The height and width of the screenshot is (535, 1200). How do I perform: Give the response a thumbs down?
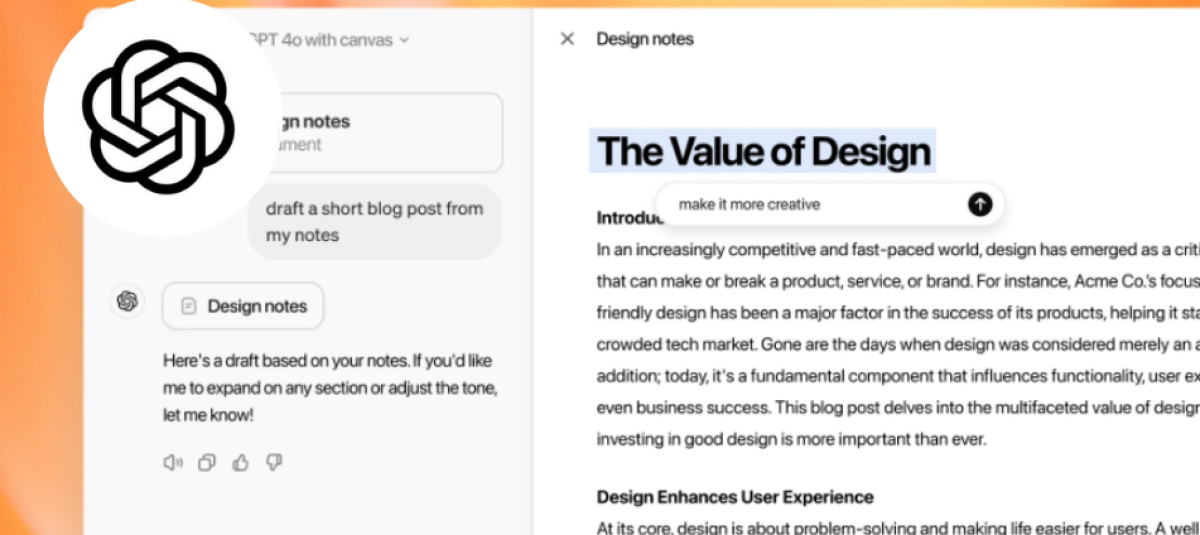pos(274,462)
